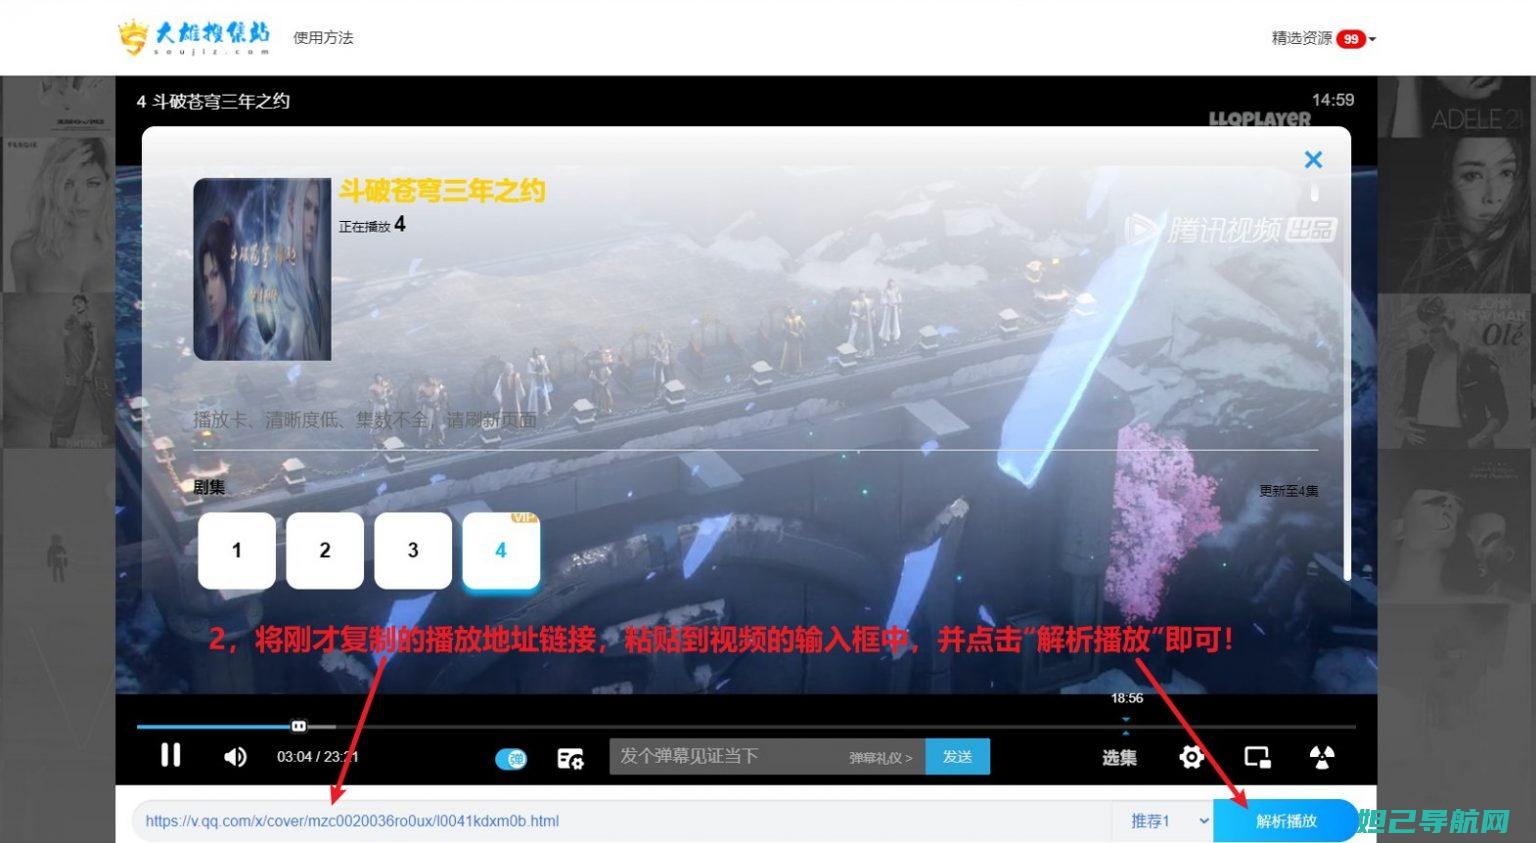Open danmaku settings icon next to toggle
1536x843 pixels.
tap(570, 759)
